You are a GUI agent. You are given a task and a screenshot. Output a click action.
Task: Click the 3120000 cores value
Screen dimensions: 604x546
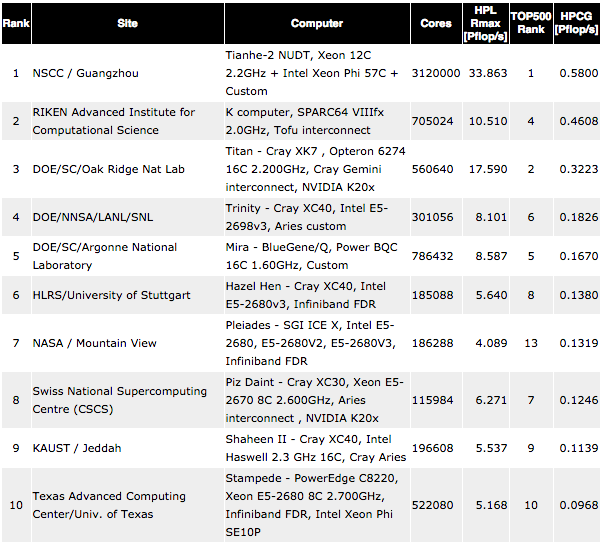[436, 73]
